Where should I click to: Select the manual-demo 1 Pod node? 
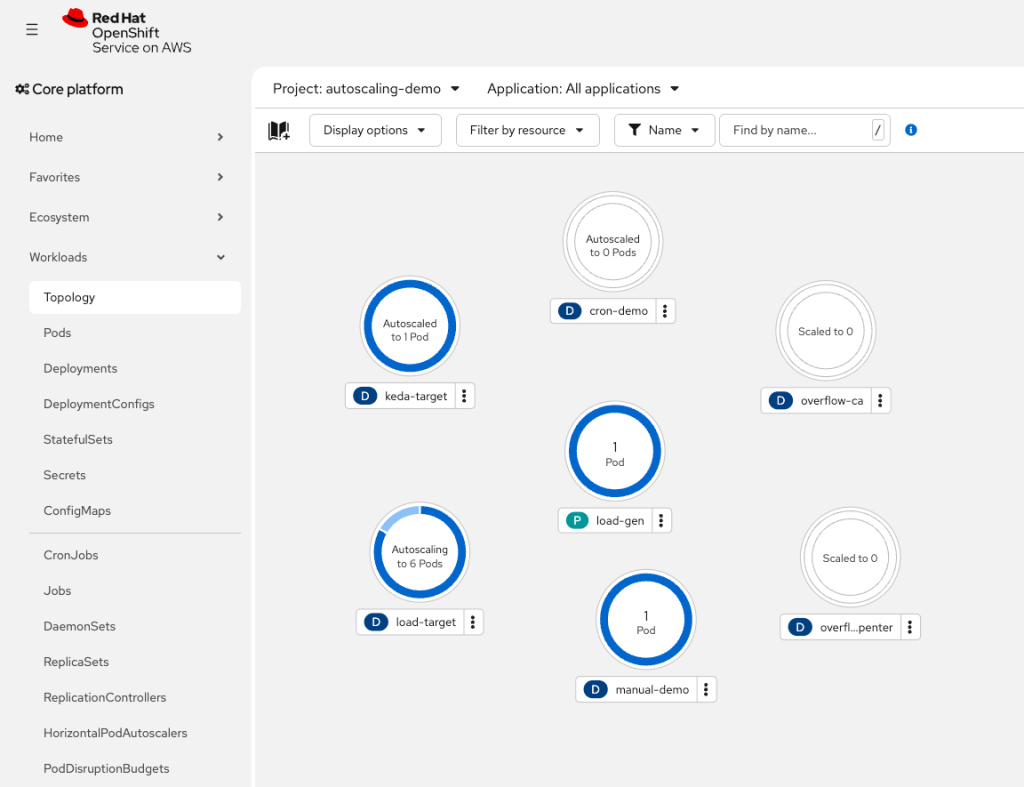[x=646, y=620]
